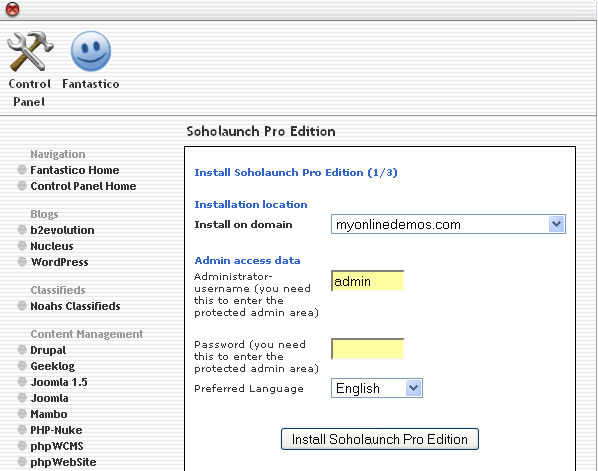
Task: Select Joomla 1.5 from Content Management
Action: click(59, 382)
